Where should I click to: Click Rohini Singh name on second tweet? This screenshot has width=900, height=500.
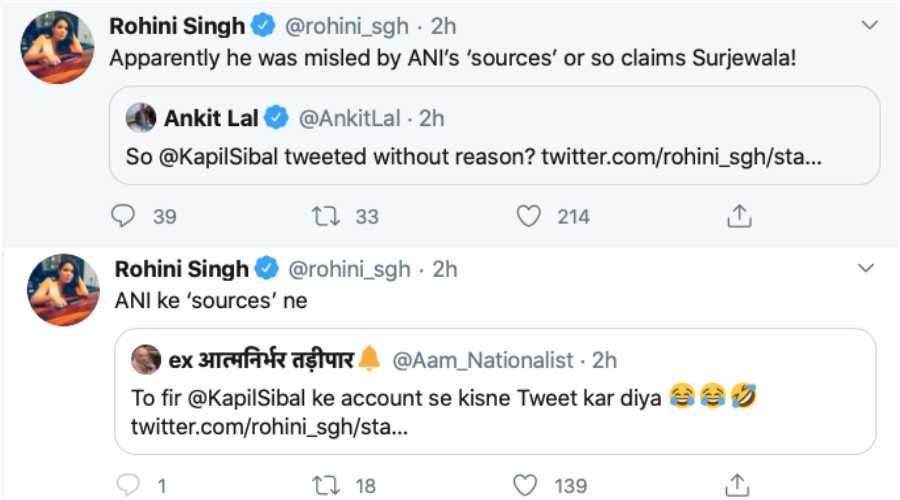(181, 269)
